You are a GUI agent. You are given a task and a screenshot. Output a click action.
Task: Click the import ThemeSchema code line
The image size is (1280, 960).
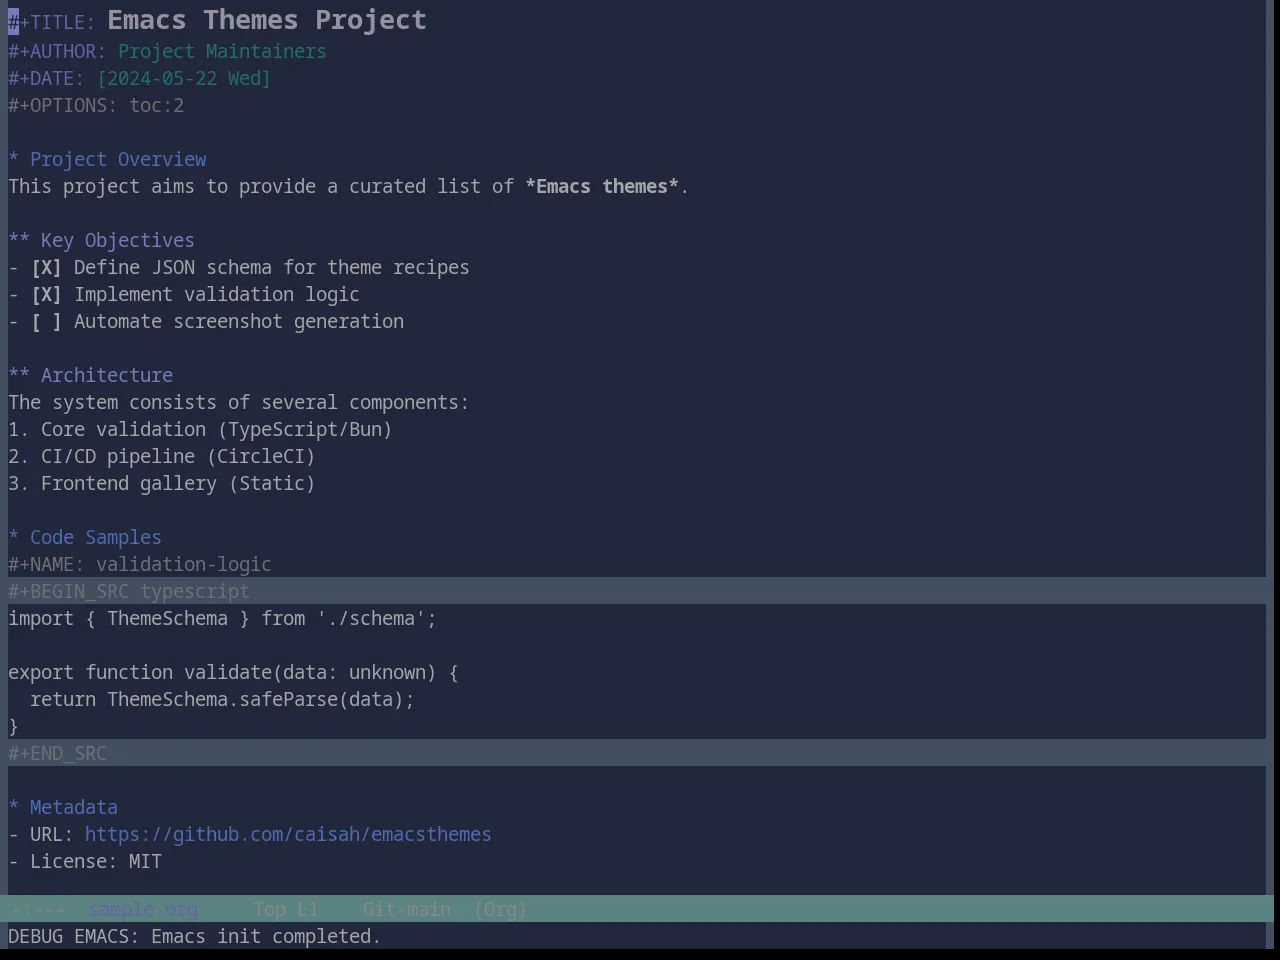click(222, 618)
